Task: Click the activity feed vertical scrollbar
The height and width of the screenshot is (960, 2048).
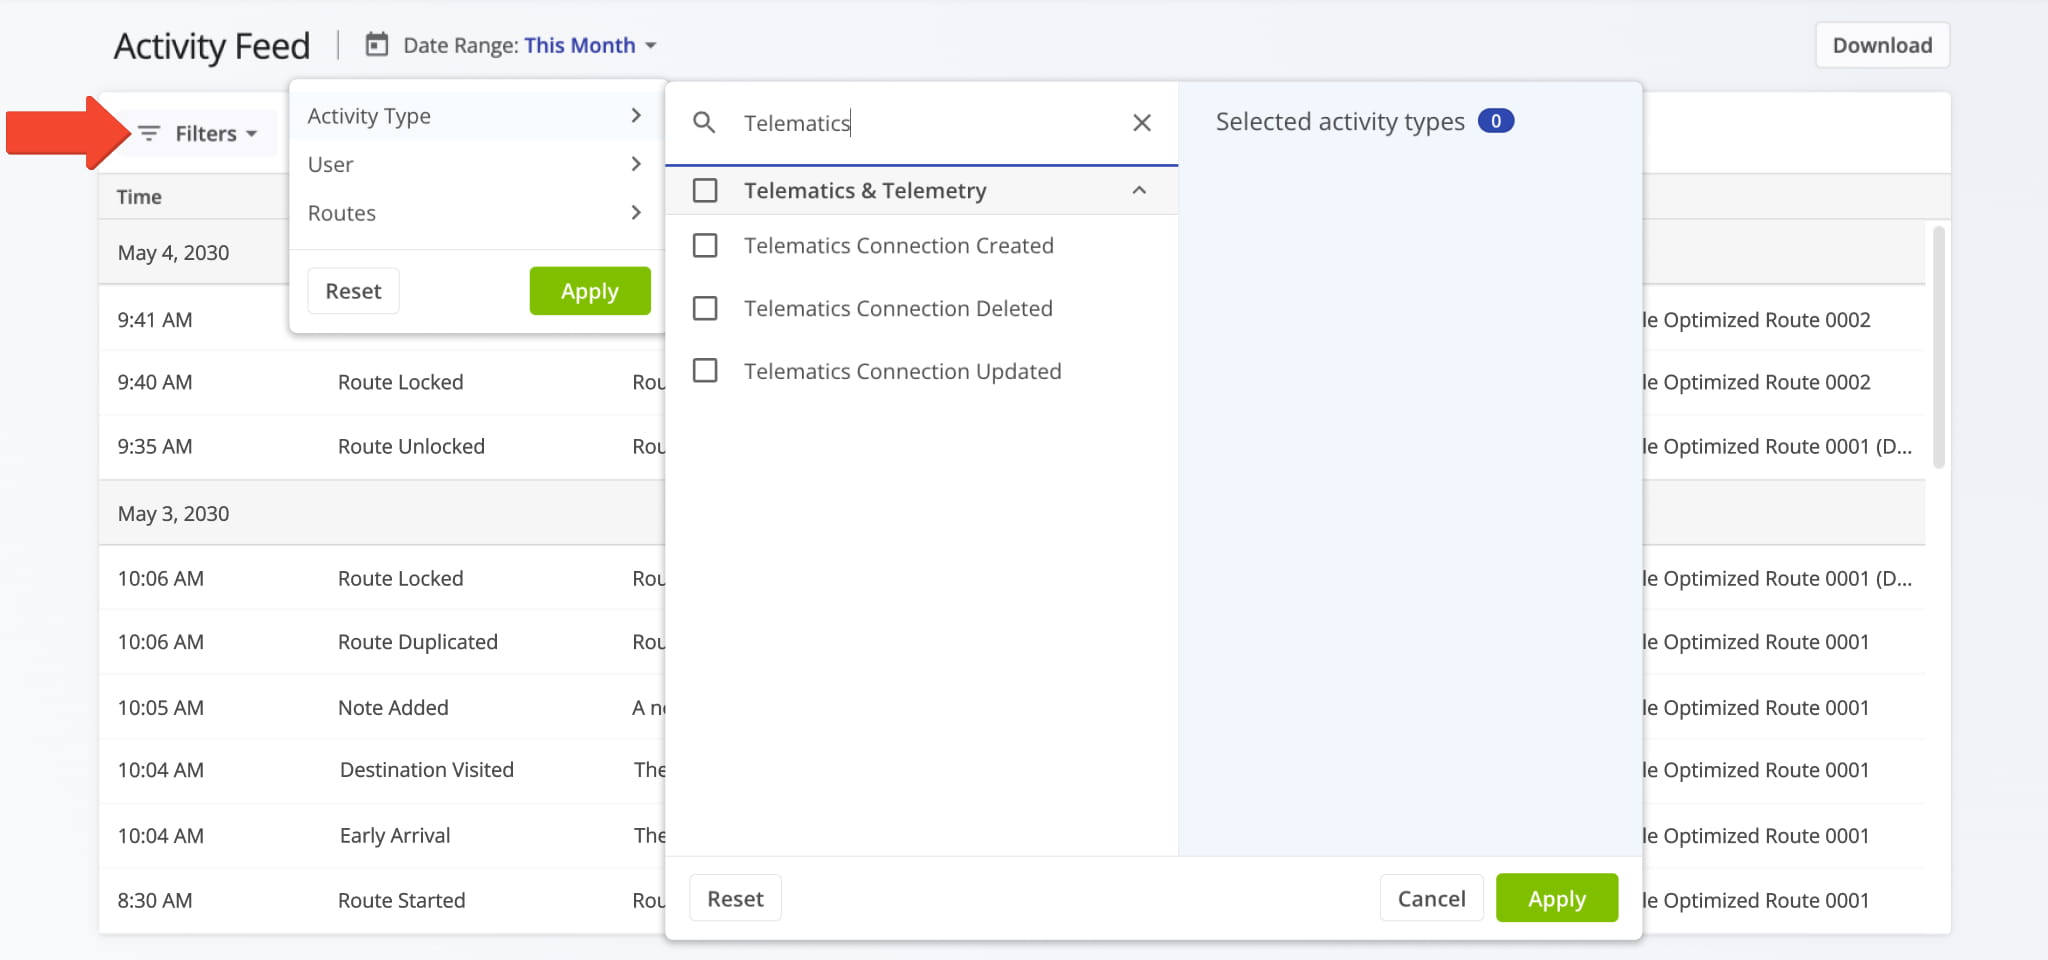Action: pos(1939,346)
